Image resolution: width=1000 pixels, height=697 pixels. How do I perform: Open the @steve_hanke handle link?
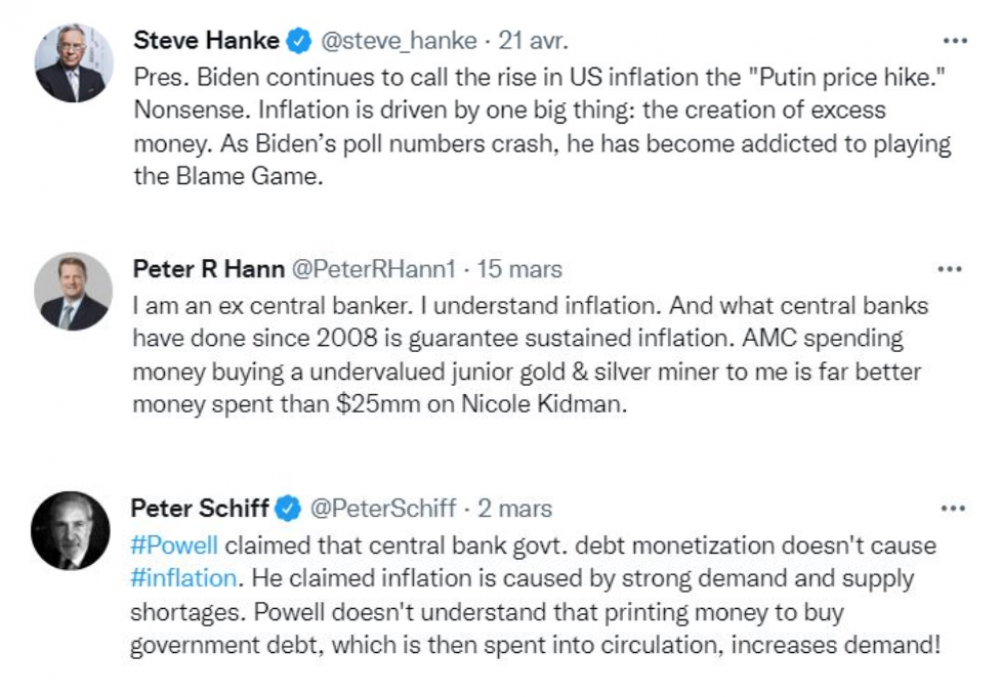[396, 41]
